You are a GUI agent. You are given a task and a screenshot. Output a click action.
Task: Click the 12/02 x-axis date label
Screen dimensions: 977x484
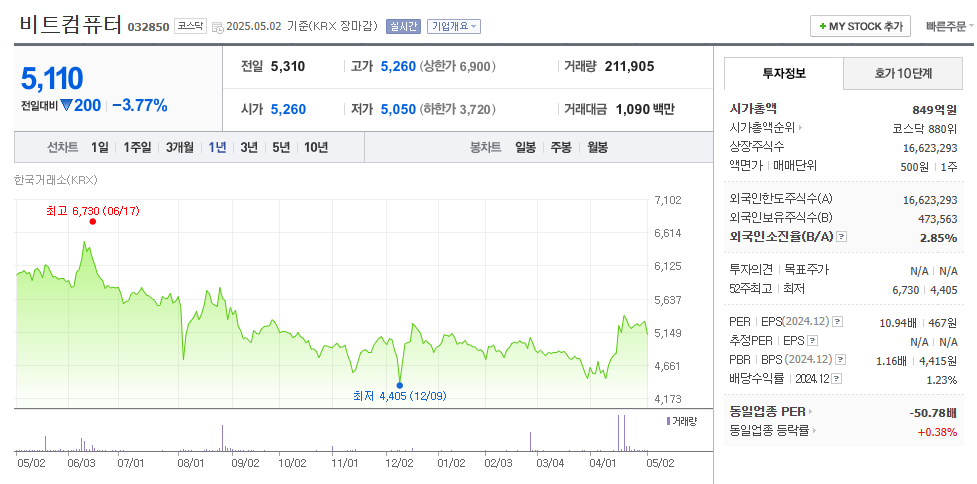point(399,463)
